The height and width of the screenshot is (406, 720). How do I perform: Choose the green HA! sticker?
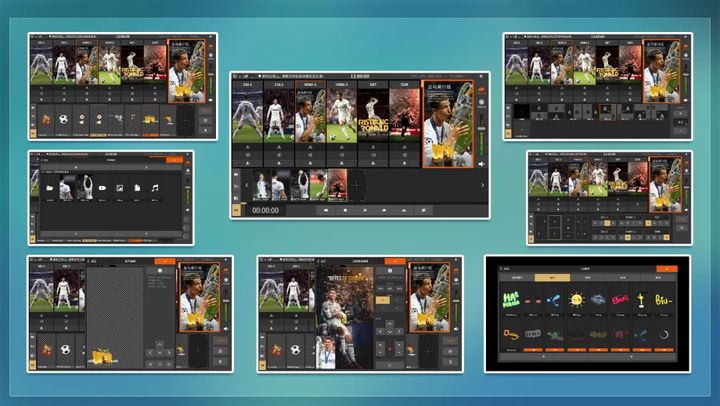point(511,299)
